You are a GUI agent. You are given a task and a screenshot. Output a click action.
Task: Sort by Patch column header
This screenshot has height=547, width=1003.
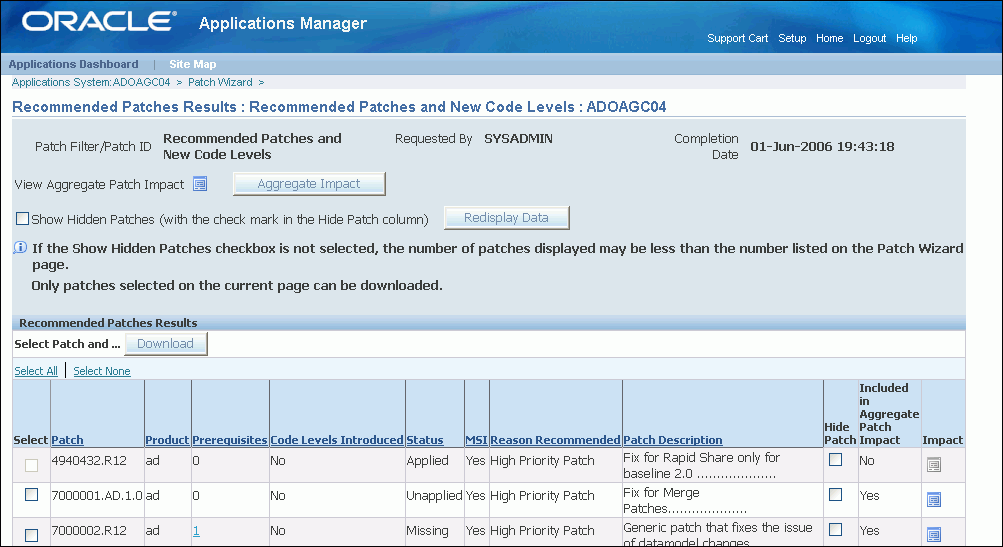click(67, 440)
